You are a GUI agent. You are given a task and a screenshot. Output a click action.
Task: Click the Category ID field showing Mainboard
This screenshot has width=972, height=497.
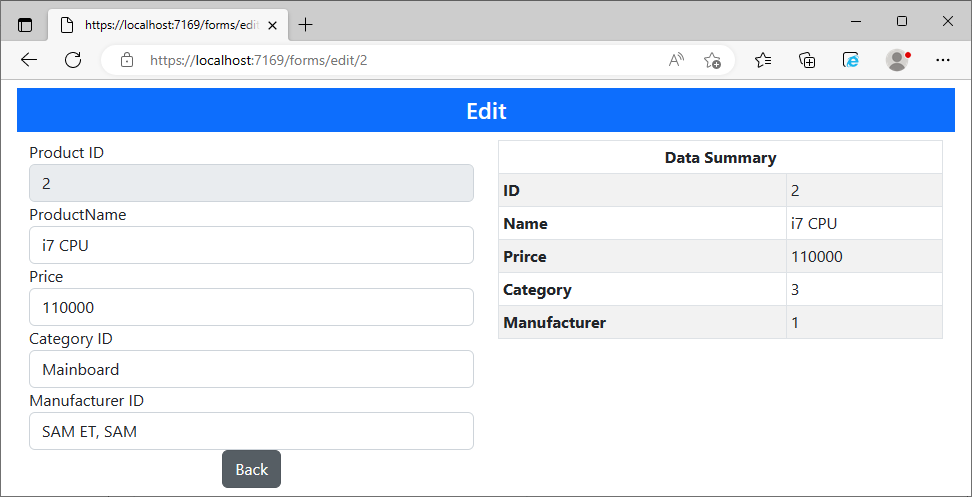[252, 369]
